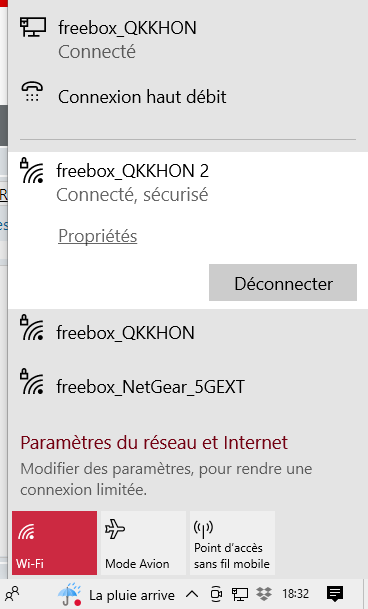Image resolution: width=368 pixels, height=609 pixels.
Task: Toggle the Wi-Fi quick action tile
Action: (54, 543)
